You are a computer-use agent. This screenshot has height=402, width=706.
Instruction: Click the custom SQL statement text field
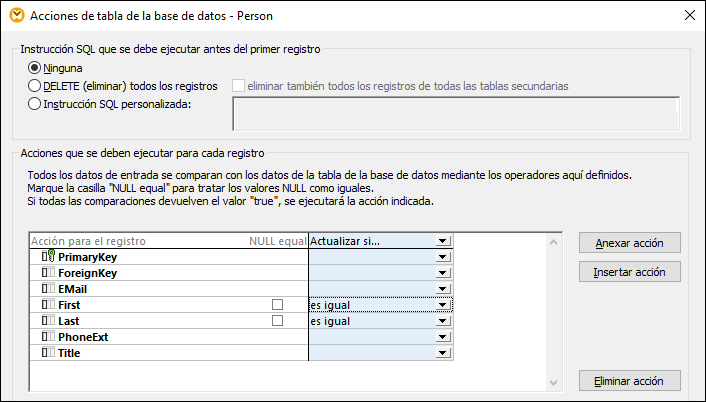(455, 114)
